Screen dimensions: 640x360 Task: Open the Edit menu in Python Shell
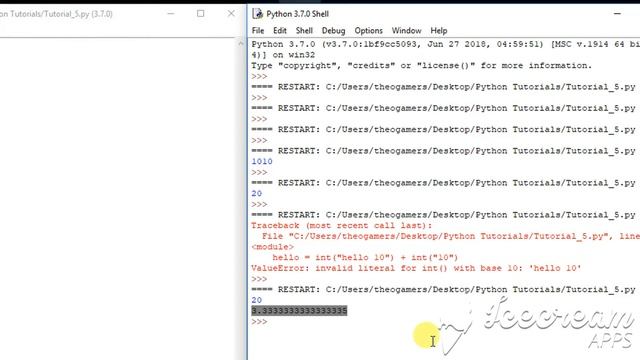280,31
